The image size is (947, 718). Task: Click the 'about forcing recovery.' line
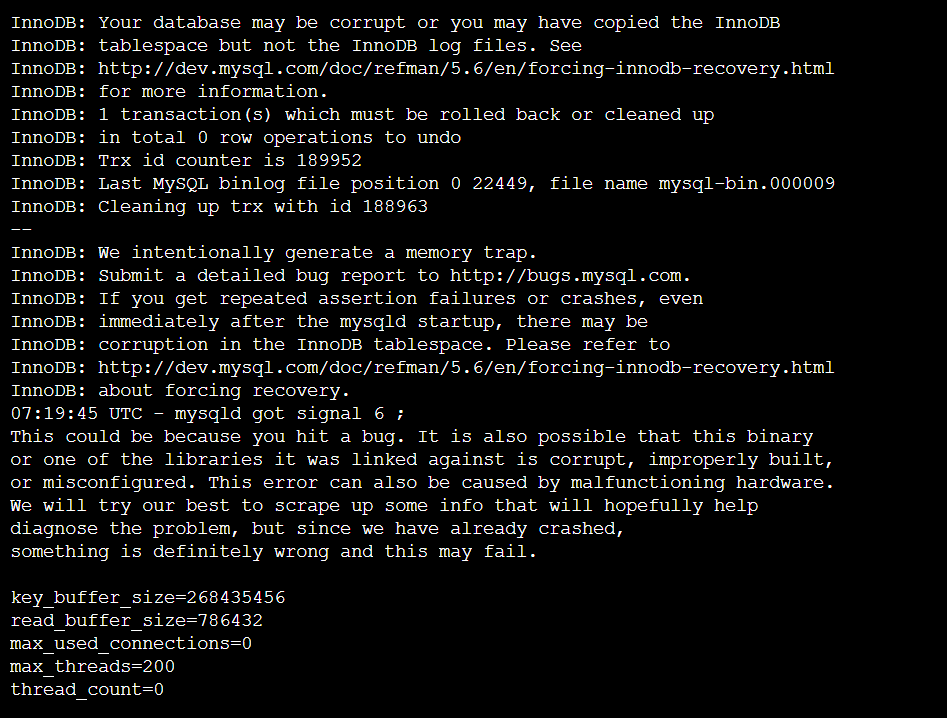[180, 390]
